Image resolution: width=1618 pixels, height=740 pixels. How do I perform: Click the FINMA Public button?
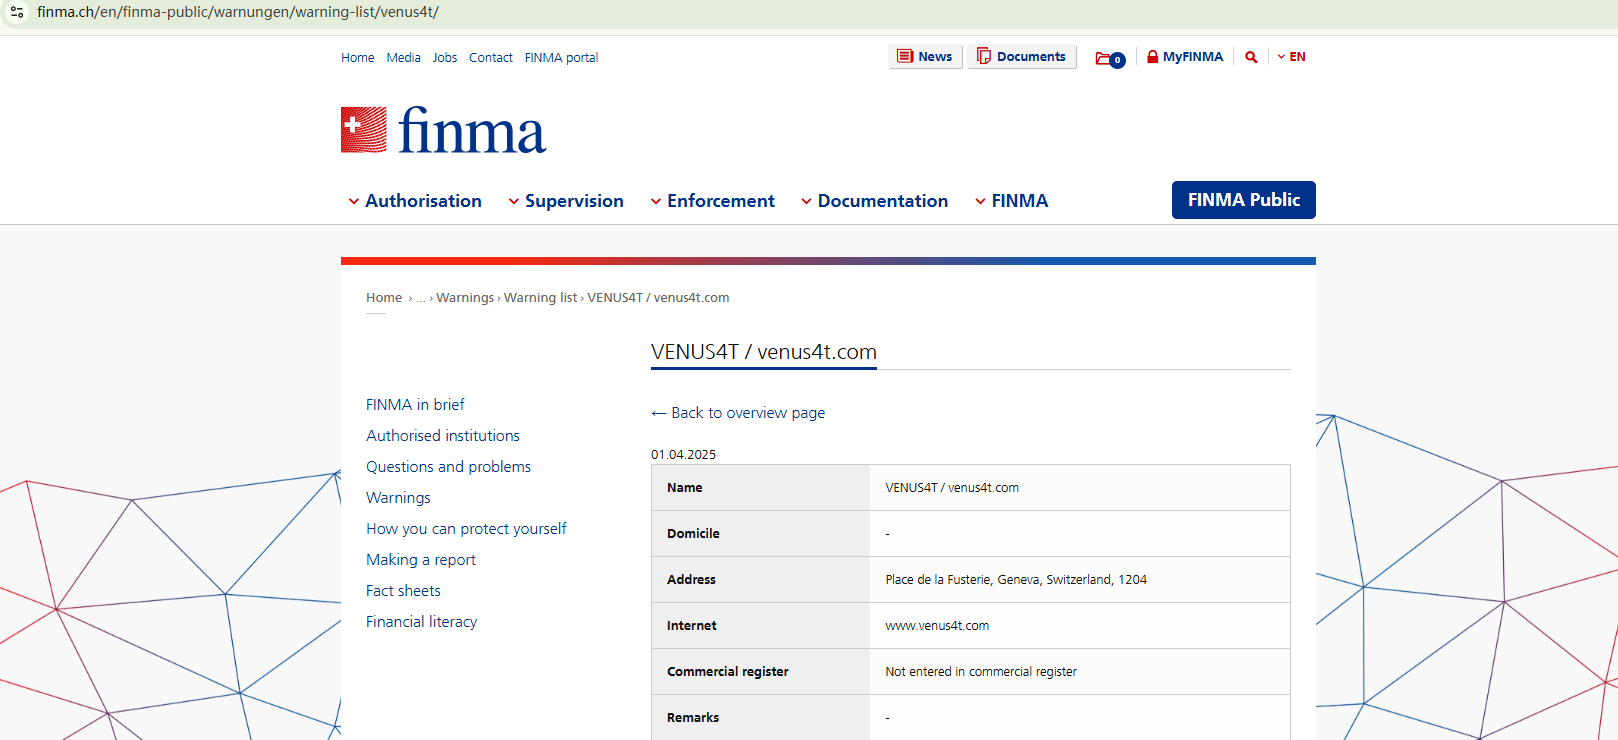click(1244, 200)
